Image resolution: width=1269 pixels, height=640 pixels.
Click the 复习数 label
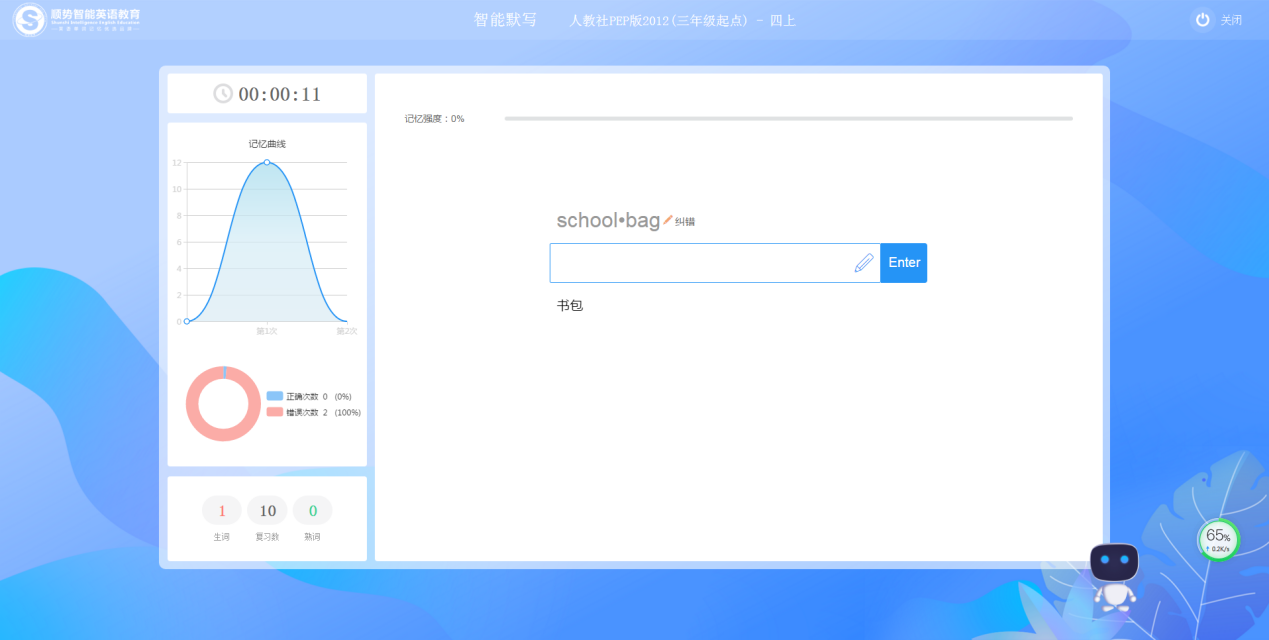(x=267, y=537)
